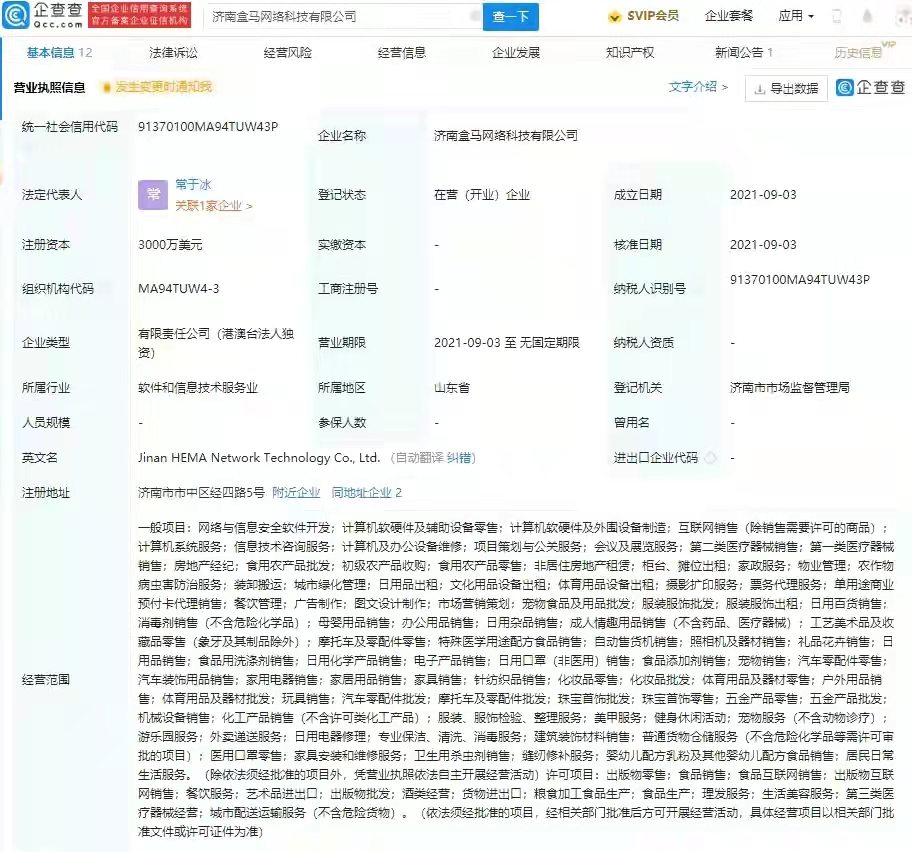This screenshot has width=912, height=852.
Task: Open the 应用 dropdown menu
Action: coord(796,16)
